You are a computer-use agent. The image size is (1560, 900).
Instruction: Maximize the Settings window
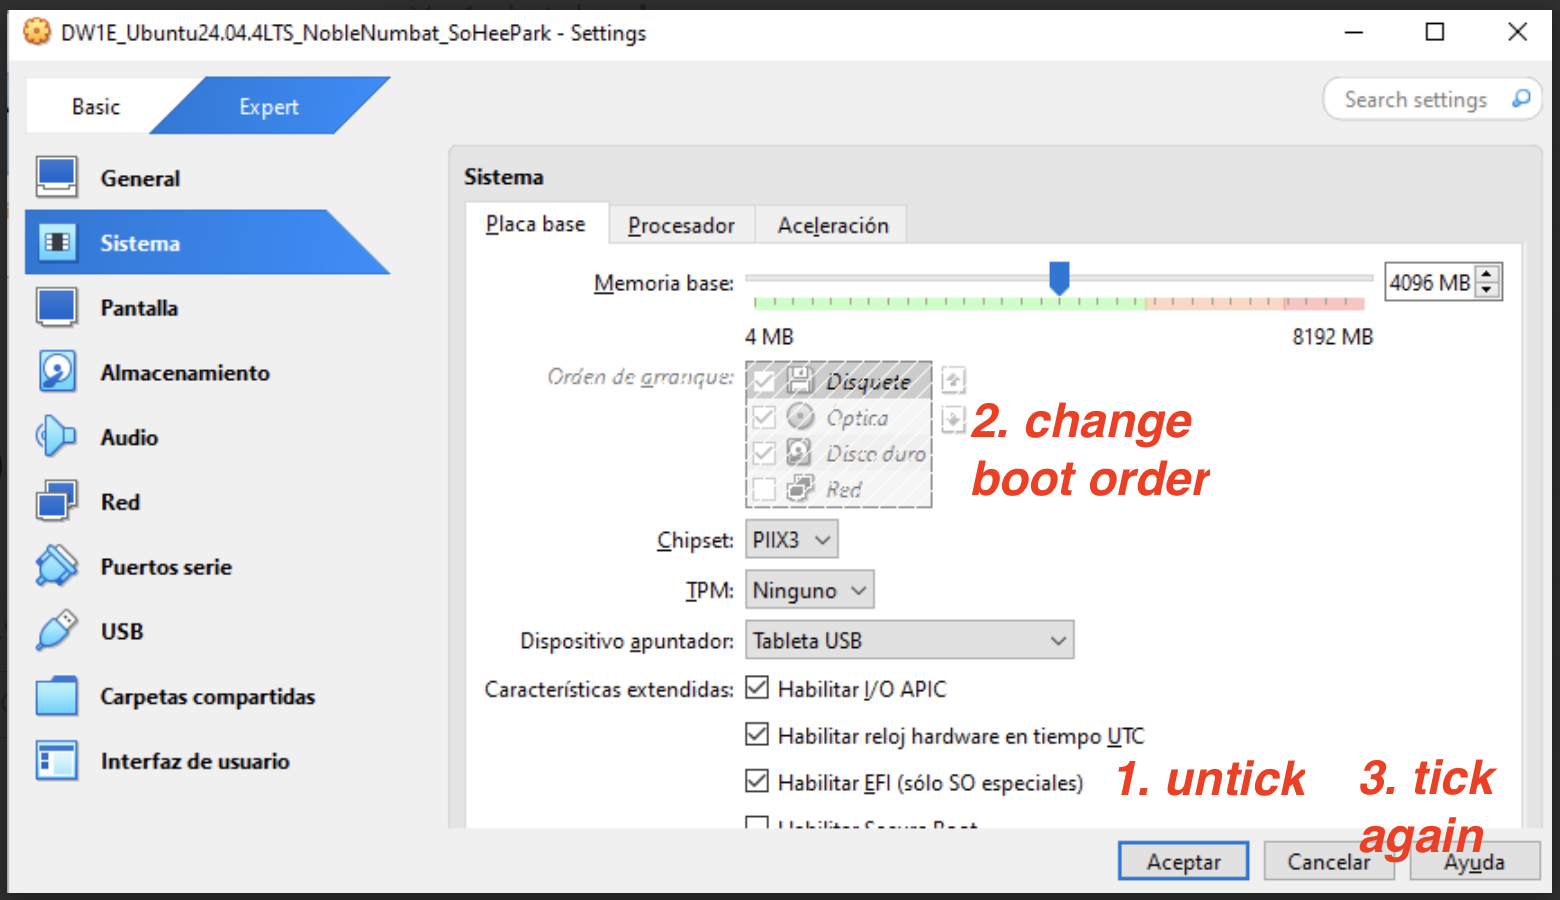click(1435, 32)
